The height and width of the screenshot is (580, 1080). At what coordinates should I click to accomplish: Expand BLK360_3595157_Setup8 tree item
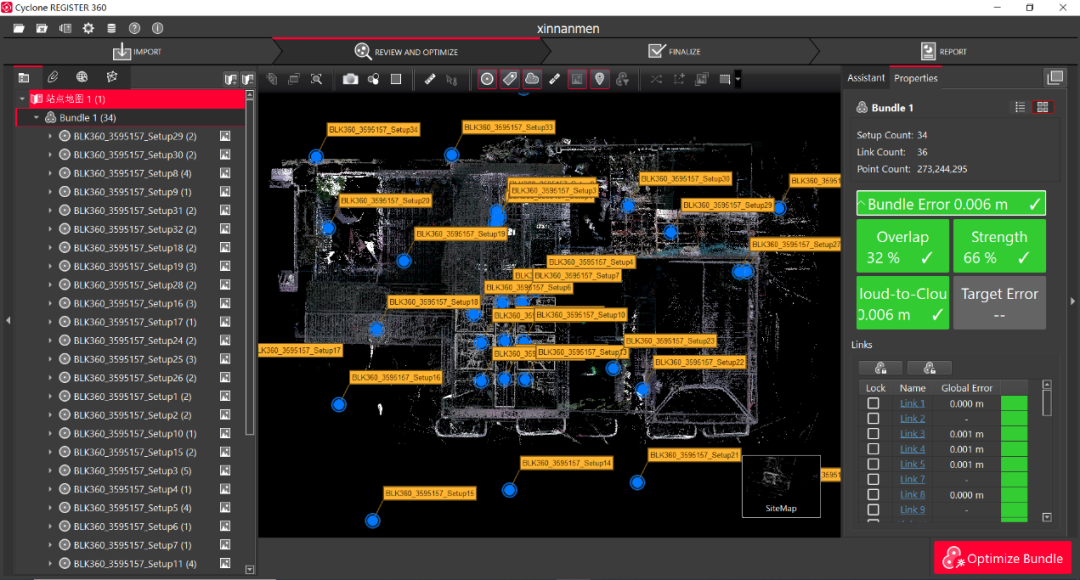[x=50, y=174]
